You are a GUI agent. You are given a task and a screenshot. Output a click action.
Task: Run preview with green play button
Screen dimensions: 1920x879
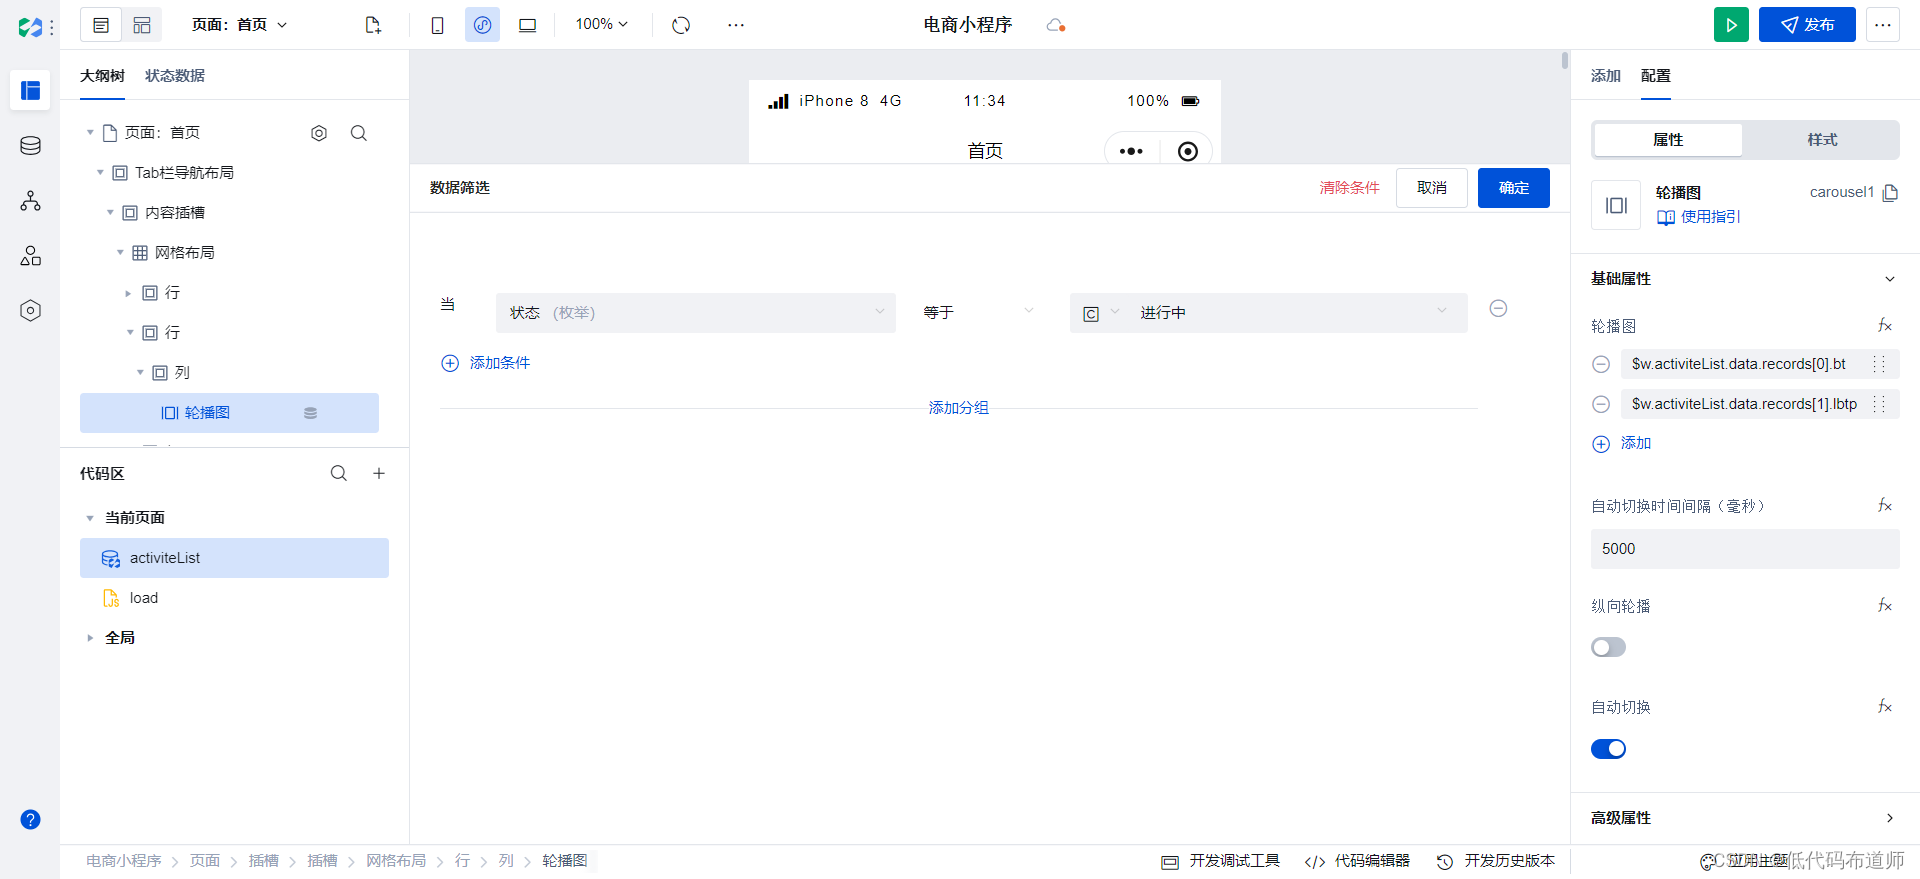(x=1731, y=25)
